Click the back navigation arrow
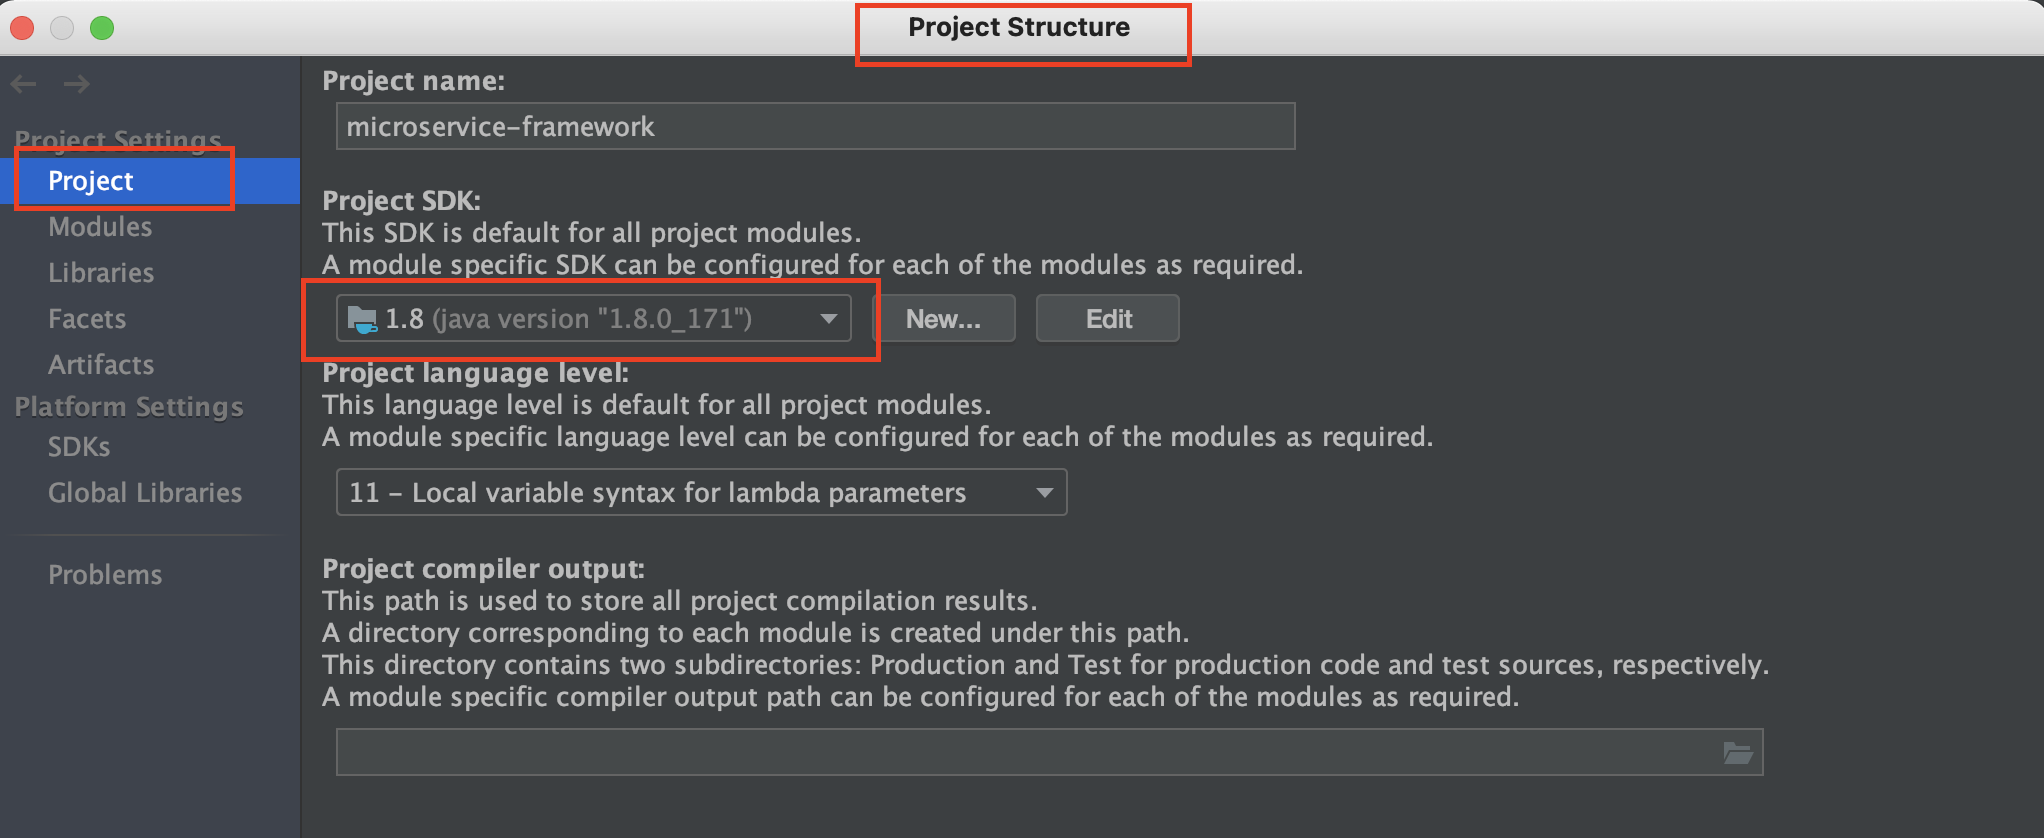This screenshot has width=2044, height=838. click(23, 84)
